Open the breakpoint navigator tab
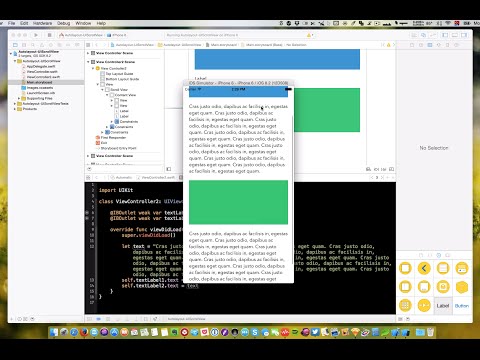 click(x=68, y=45)
